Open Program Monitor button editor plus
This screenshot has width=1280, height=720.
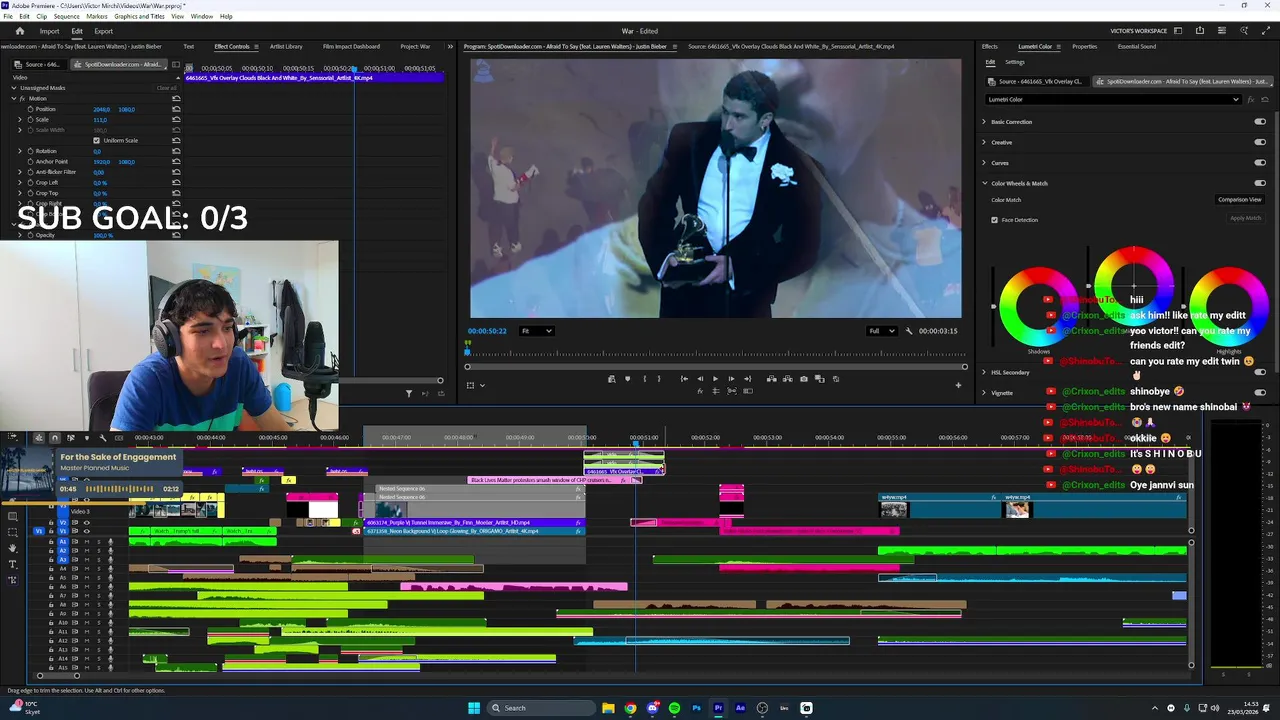[958, 385]
